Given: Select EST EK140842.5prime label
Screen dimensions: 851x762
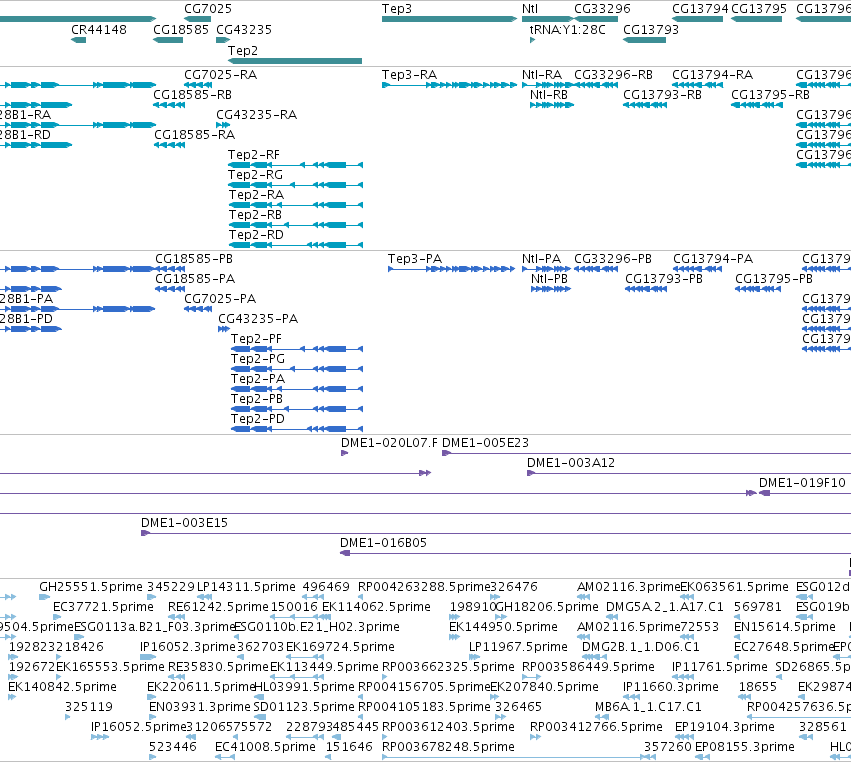Looking at the screenshot, I should pos(62,687).
